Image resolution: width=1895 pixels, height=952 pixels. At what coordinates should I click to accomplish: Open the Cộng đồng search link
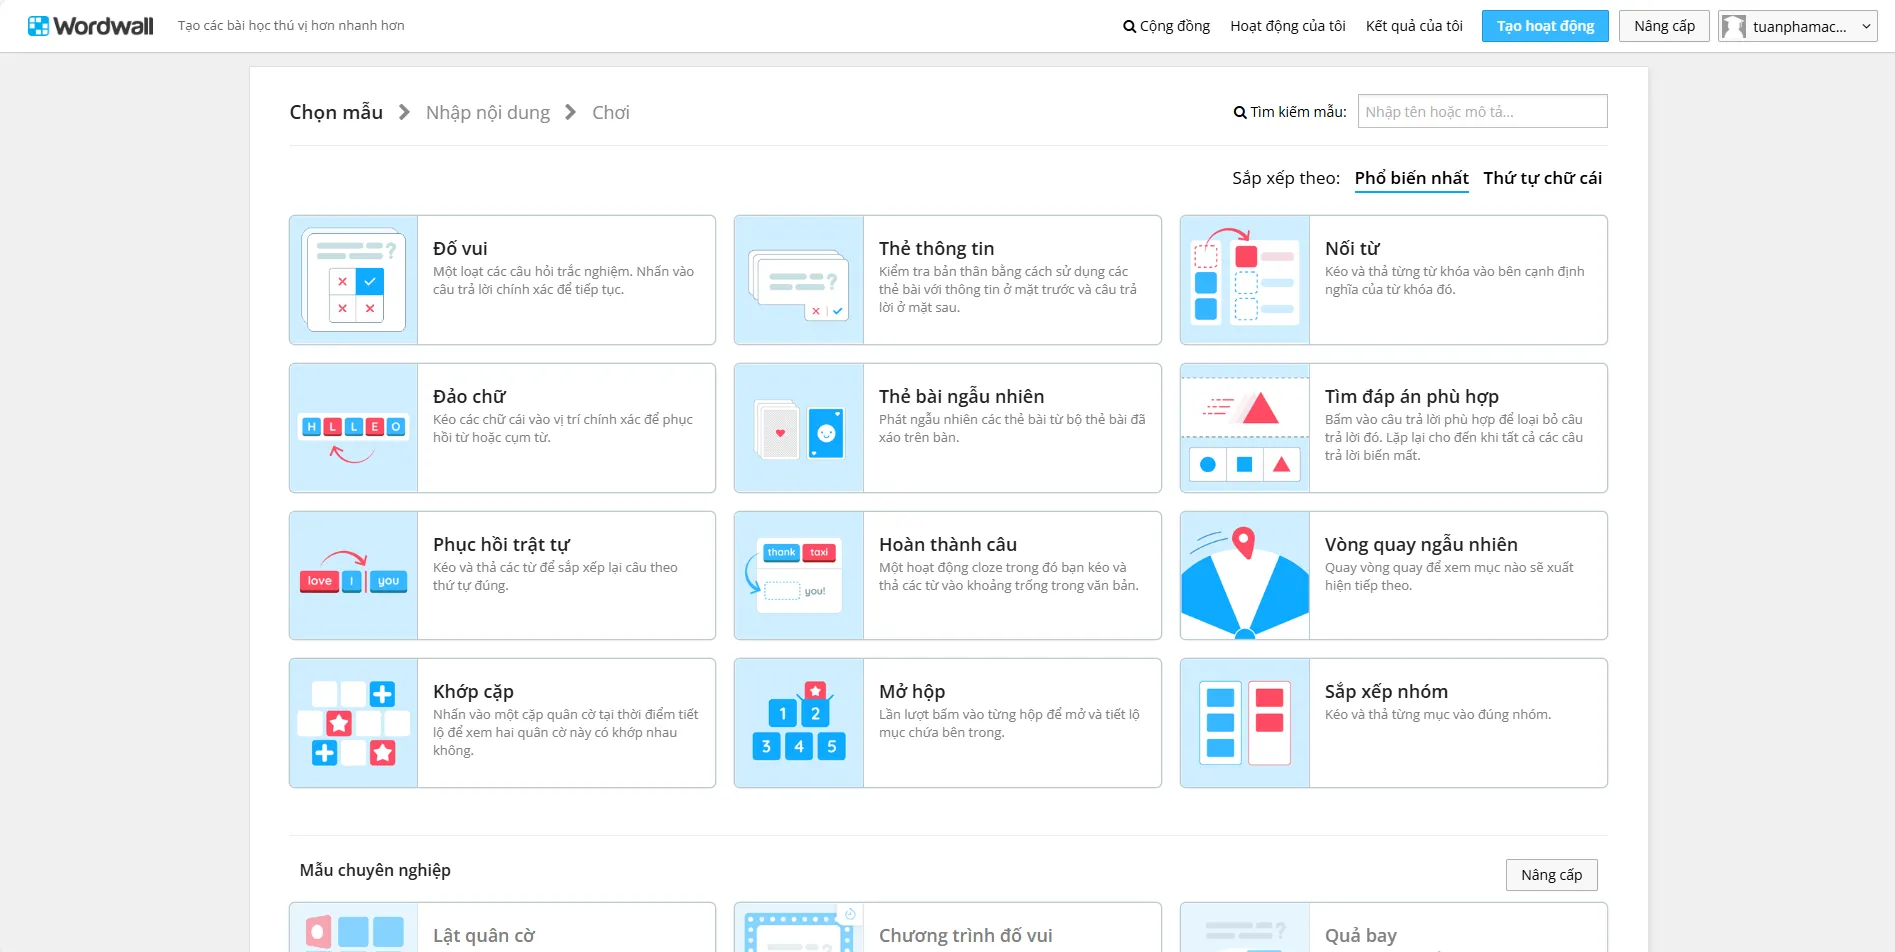coord(1166,26)
